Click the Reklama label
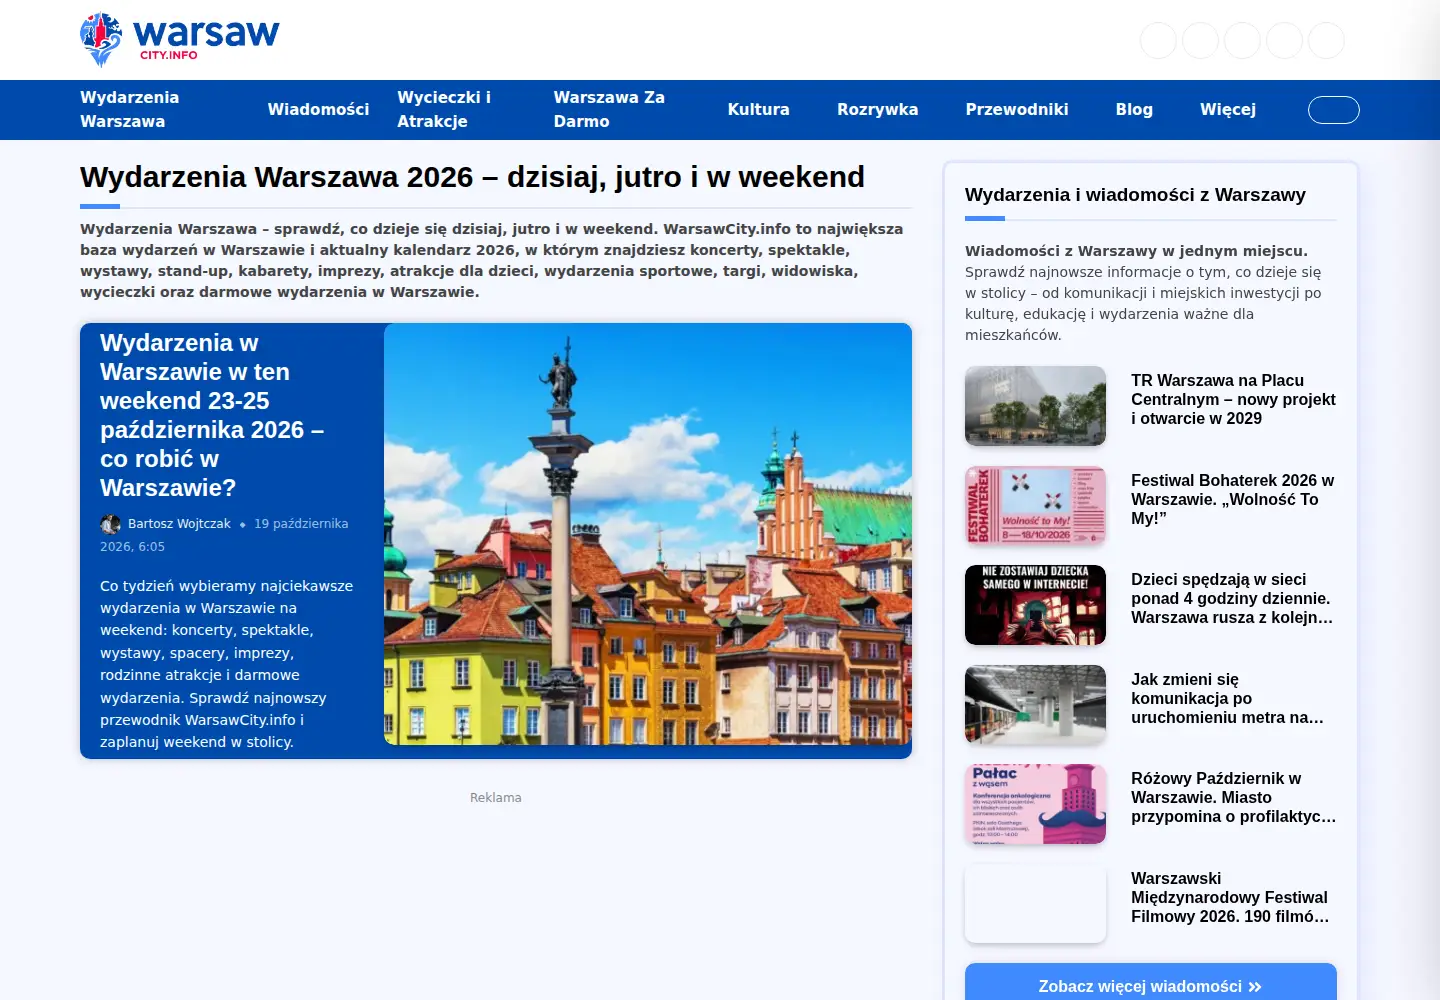The height and width of the screenshot is (1000, 1440). pyautogui.click(x=496, y=797)
